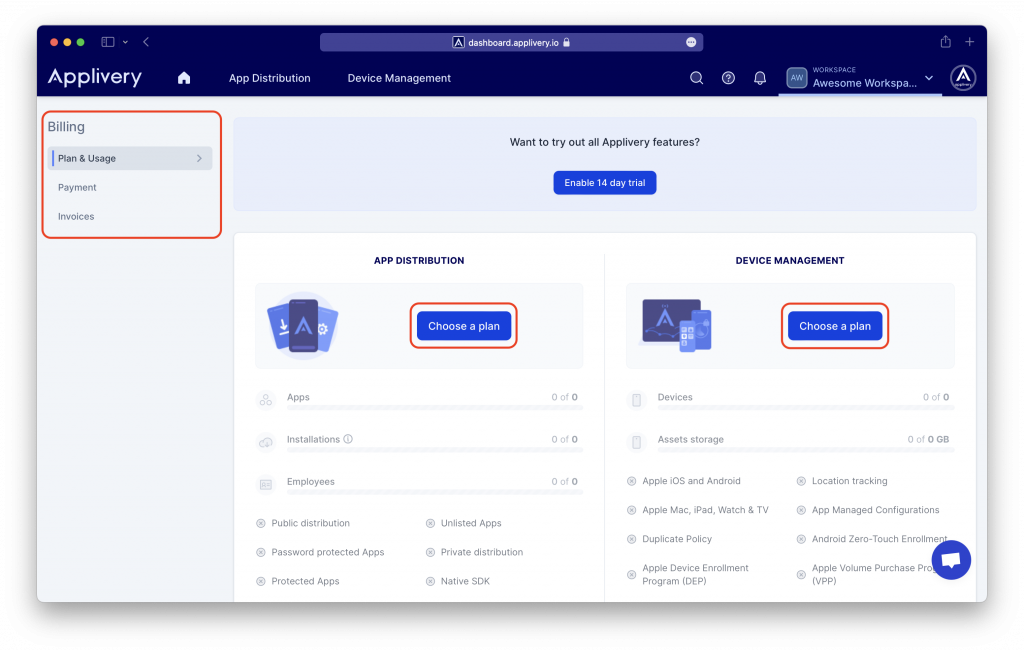Click Apple iOS and Android text
This screenshot has width=1024, height=651.
(691, 481)
